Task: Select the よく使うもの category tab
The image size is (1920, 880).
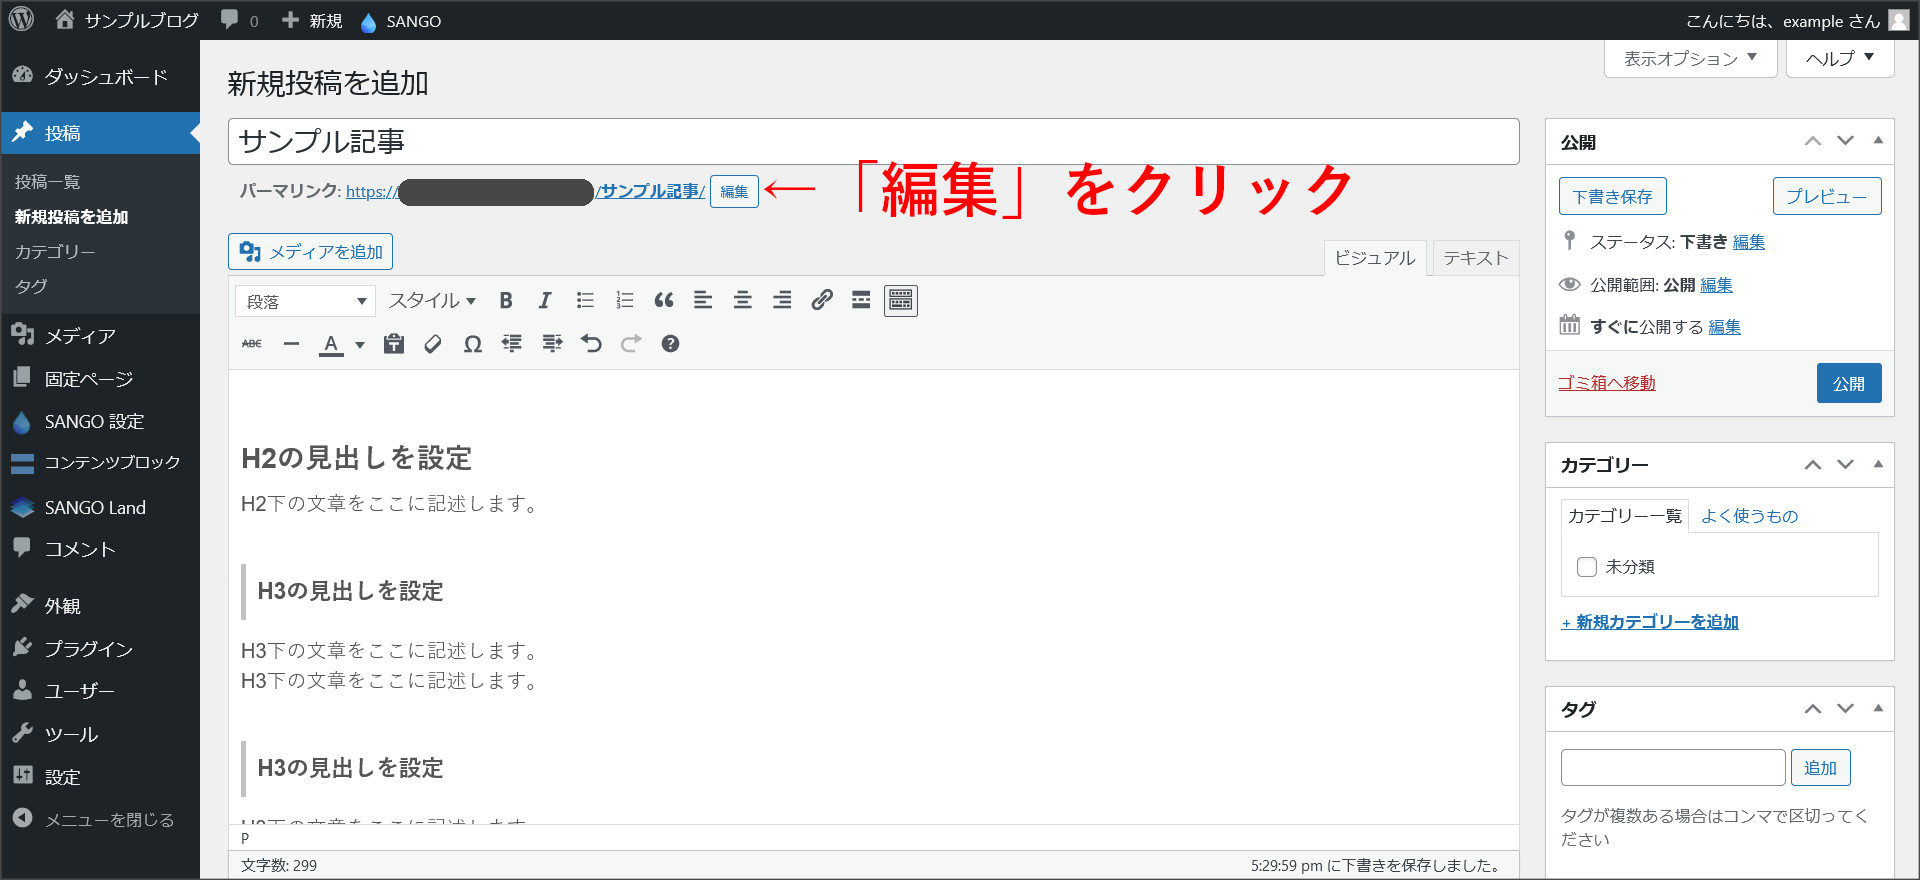Action: coord(1749,516)
